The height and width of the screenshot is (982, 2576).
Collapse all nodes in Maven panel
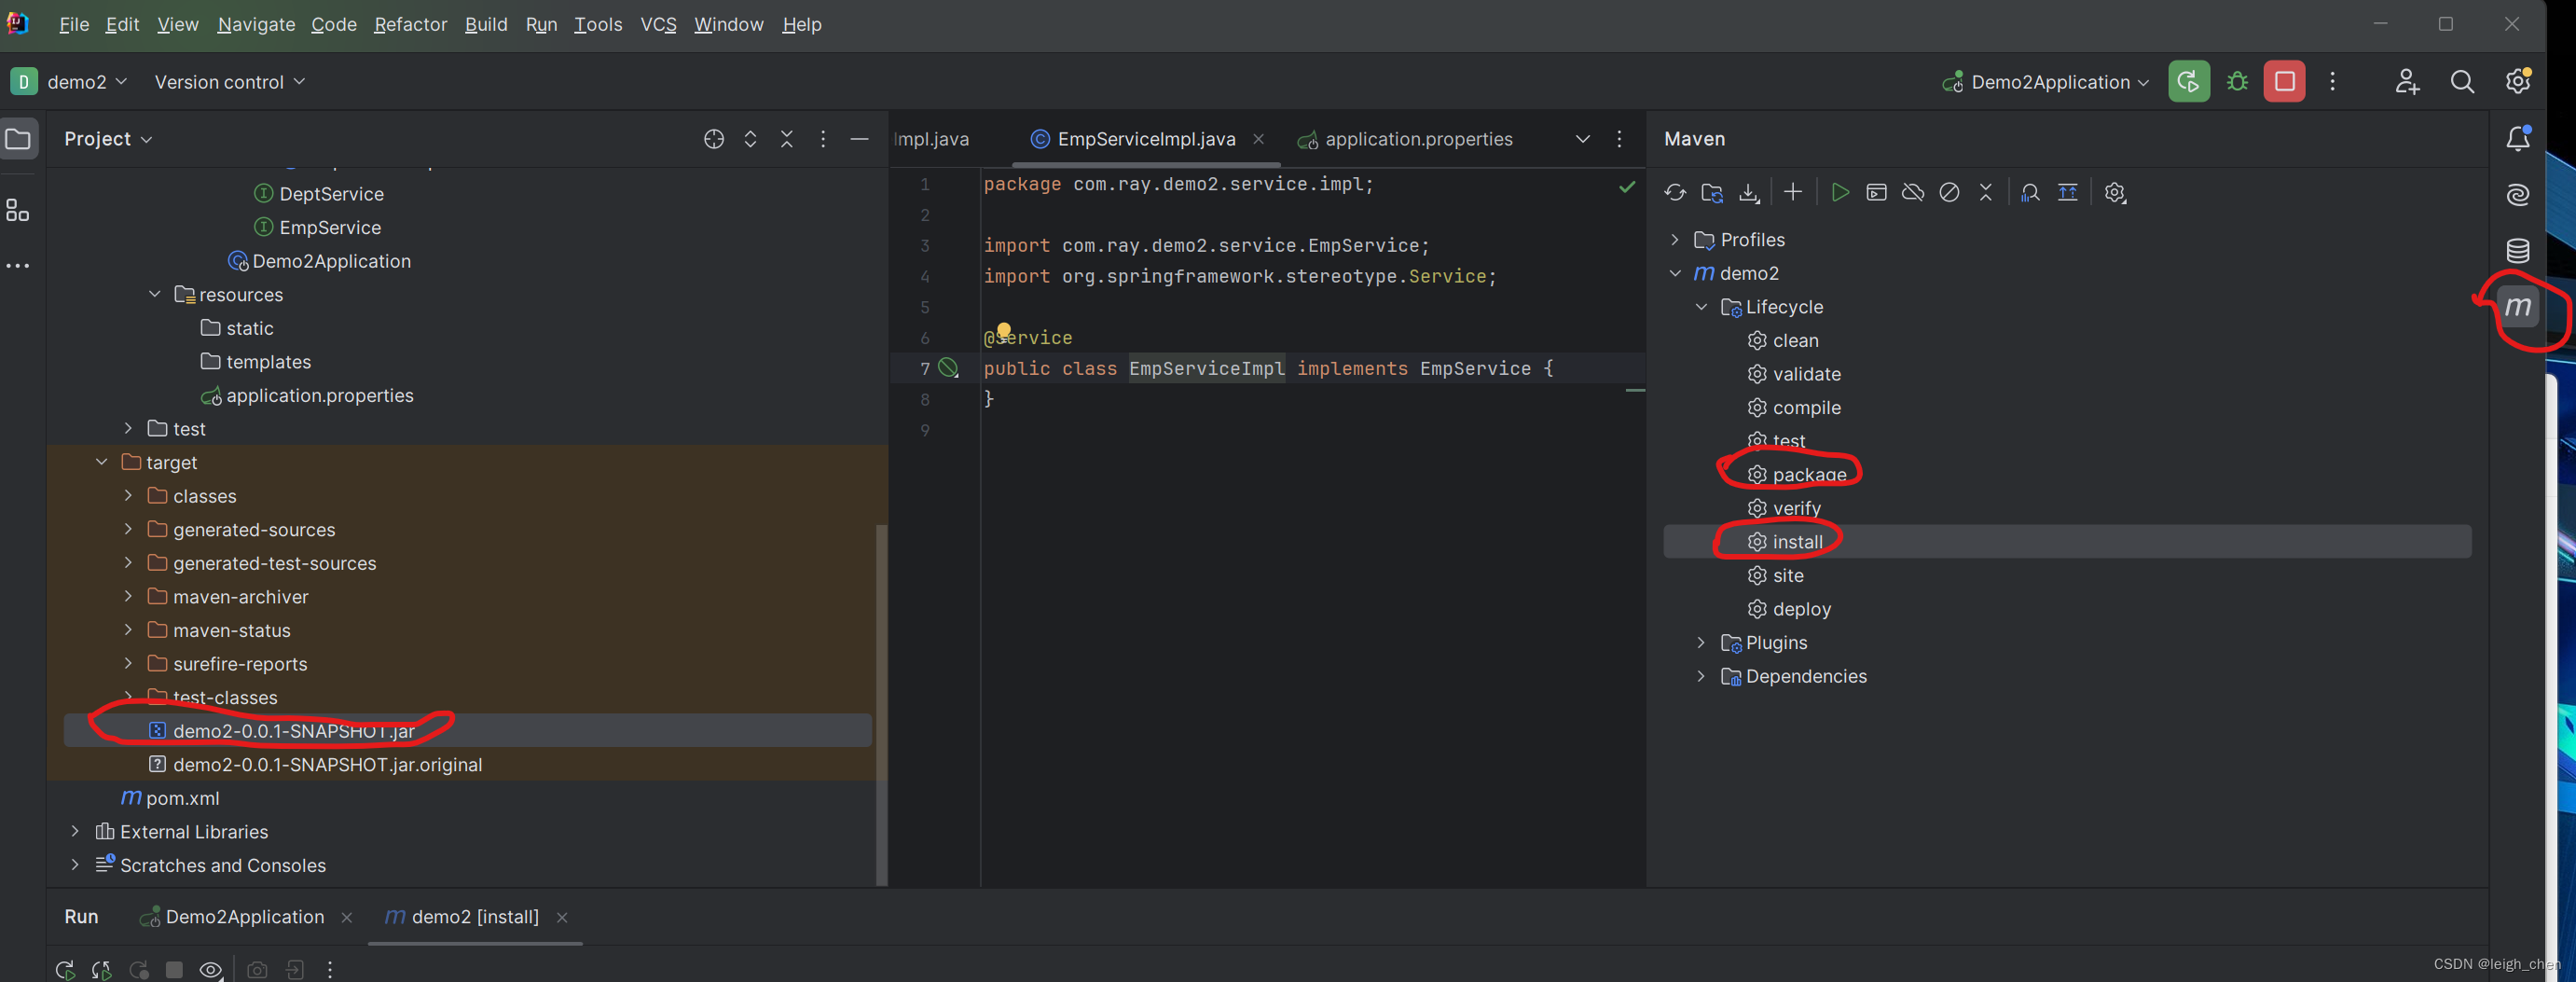1986,192
